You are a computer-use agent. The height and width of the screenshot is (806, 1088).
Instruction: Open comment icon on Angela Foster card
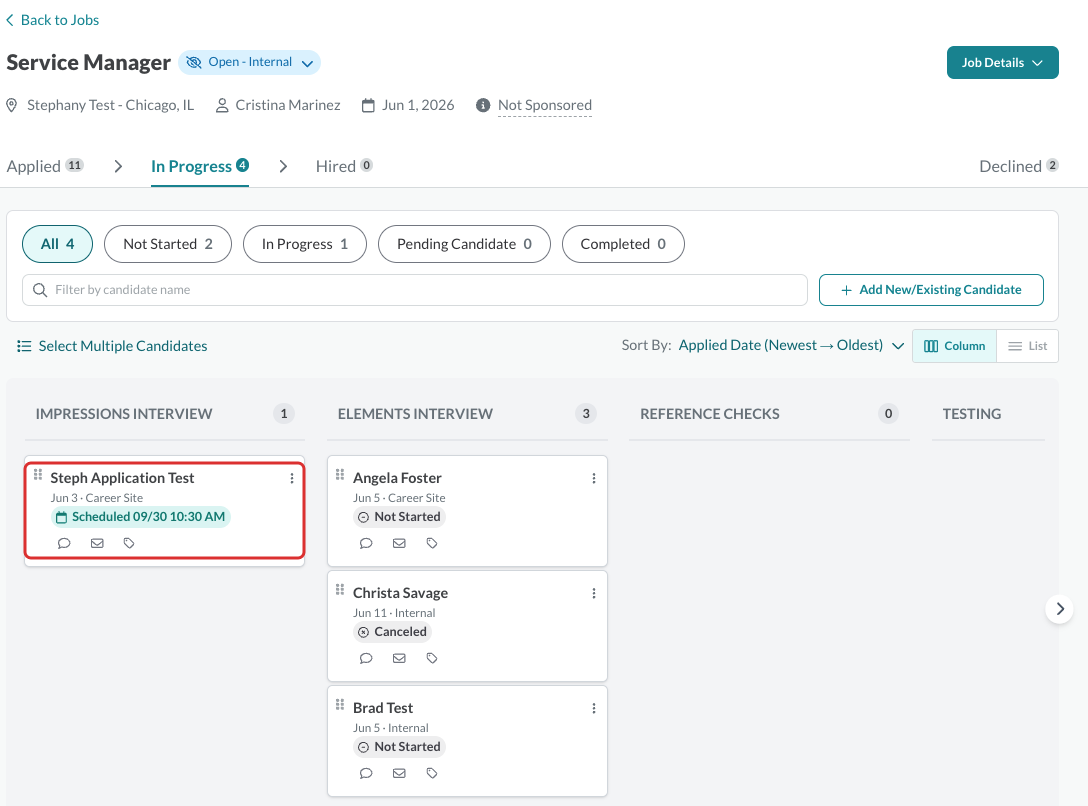pos(366,543)
